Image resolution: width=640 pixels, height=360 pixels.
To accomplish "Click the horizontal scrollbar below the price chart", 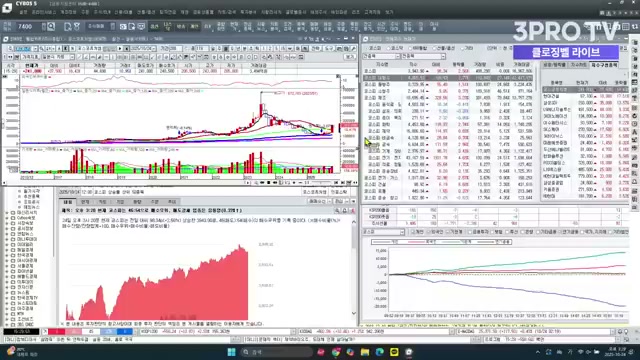I will 127,183.
